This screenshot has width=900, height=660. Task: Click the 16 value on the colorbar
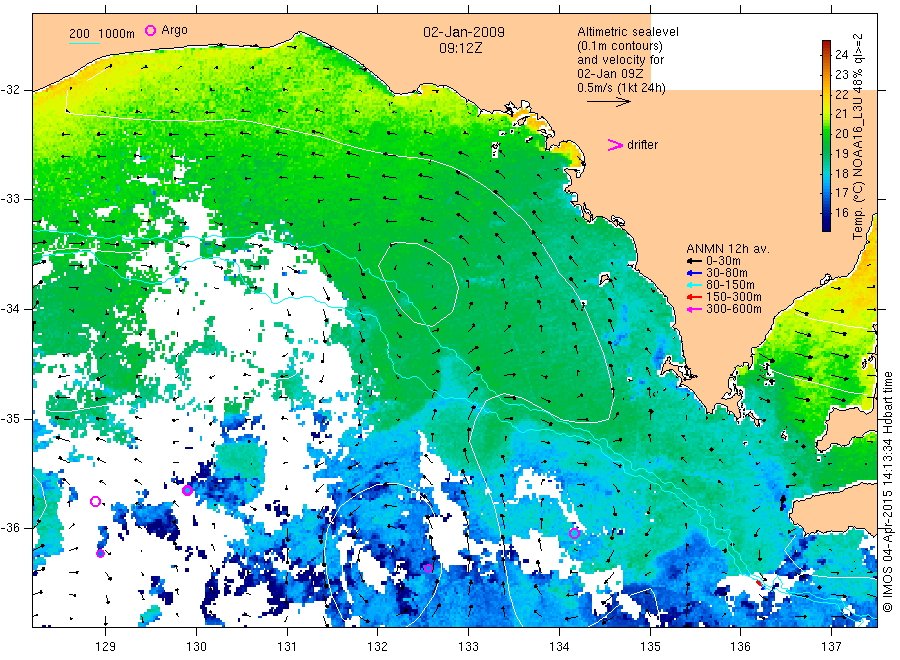point(841,212)
